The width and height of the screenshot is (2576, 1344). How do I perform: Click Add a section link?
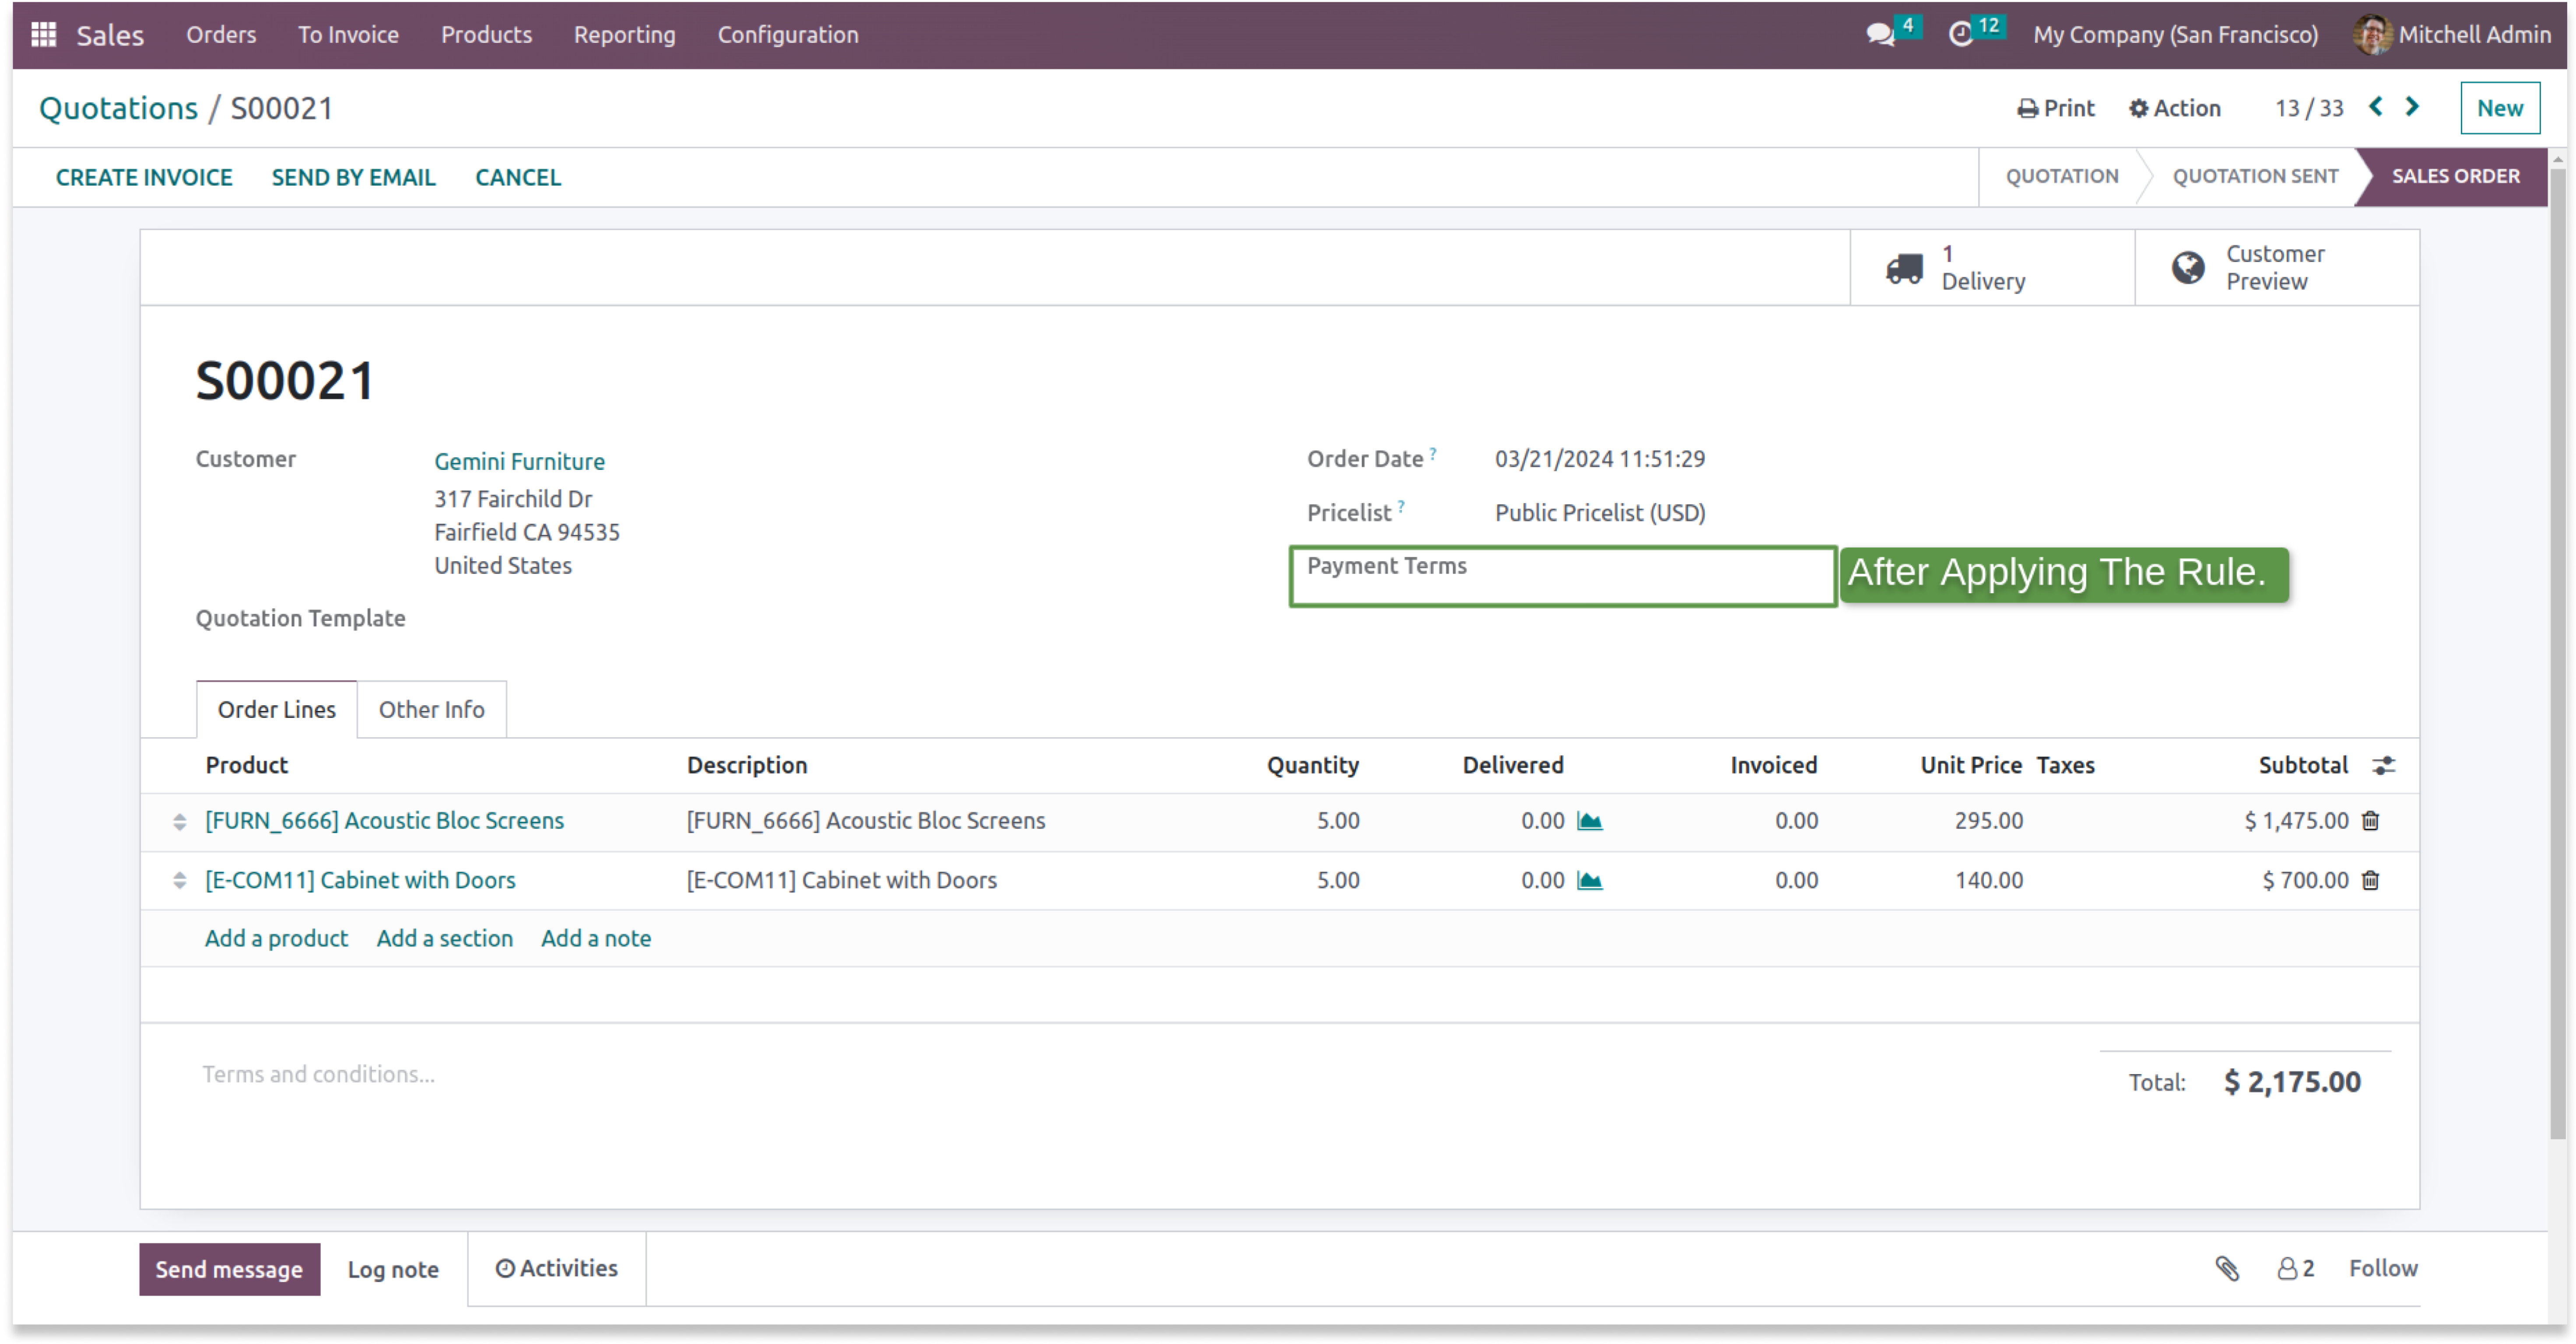pos(444,939)
